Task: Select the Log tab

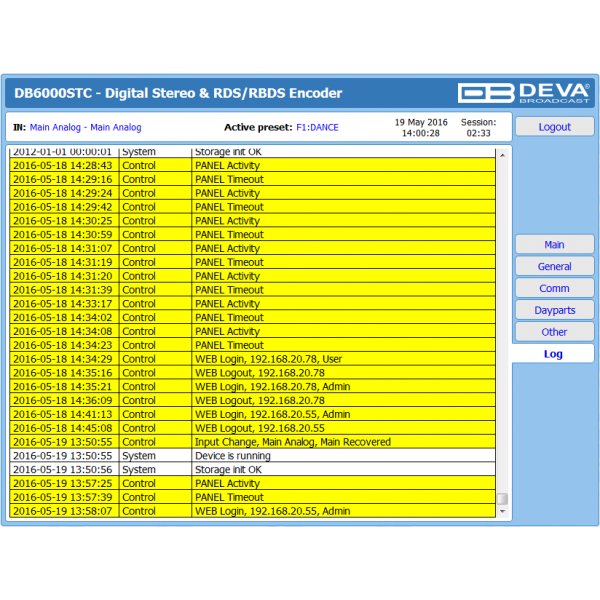Action: click(553, 354)
